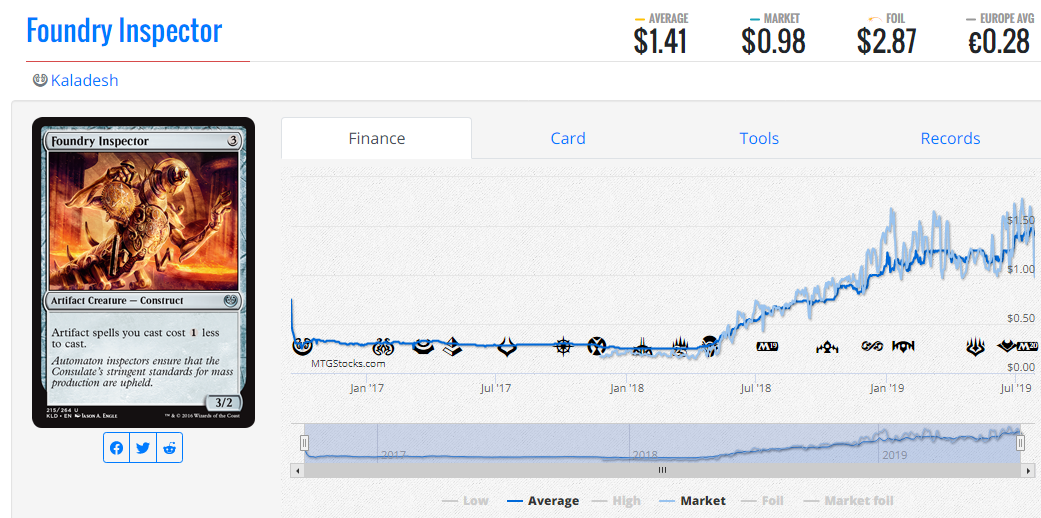
Task: Click the Ultimate Masters set marker
Action: coord(872,346)
